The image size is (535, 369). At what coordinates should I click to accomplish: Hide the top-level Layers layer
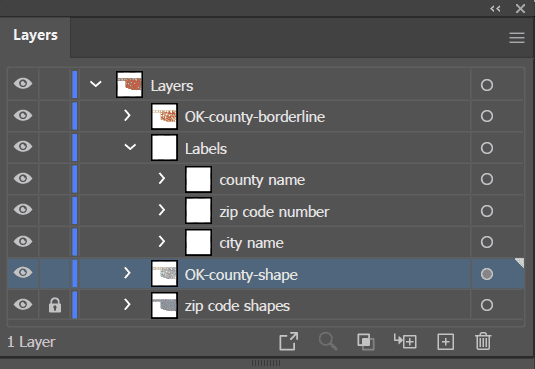(x=23, y=83)
